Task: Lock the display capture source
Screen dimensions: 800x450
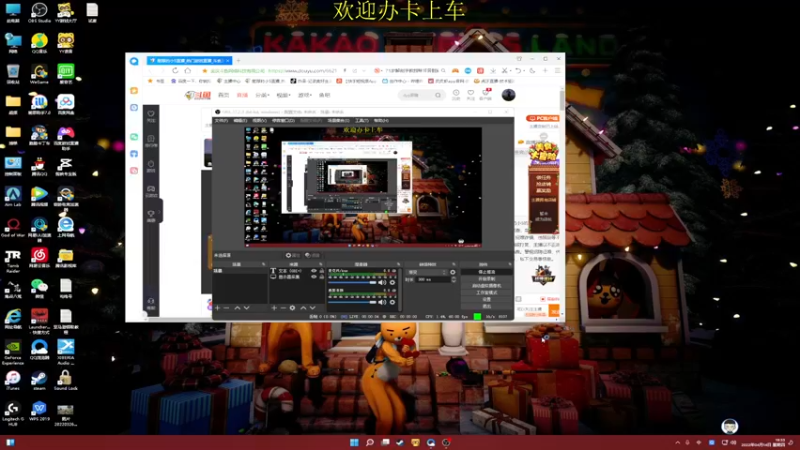Action: (x=321, y=277)
